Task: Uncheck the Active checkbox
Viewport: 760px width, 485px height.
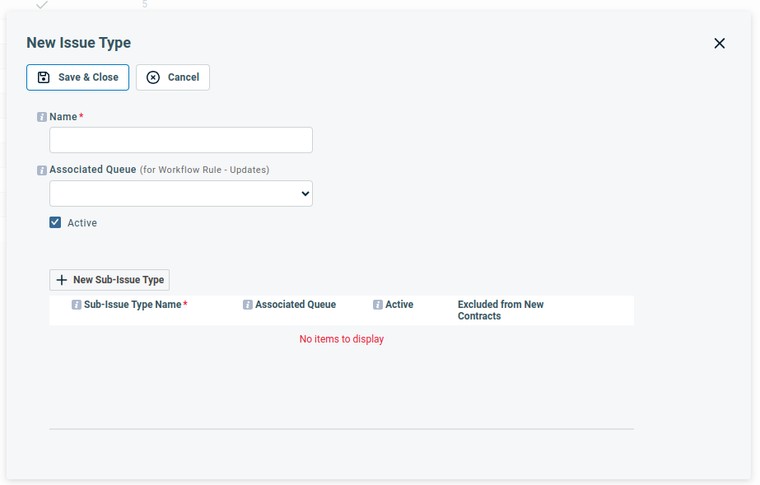Action: pyautogui.click(x=56, y=223)
